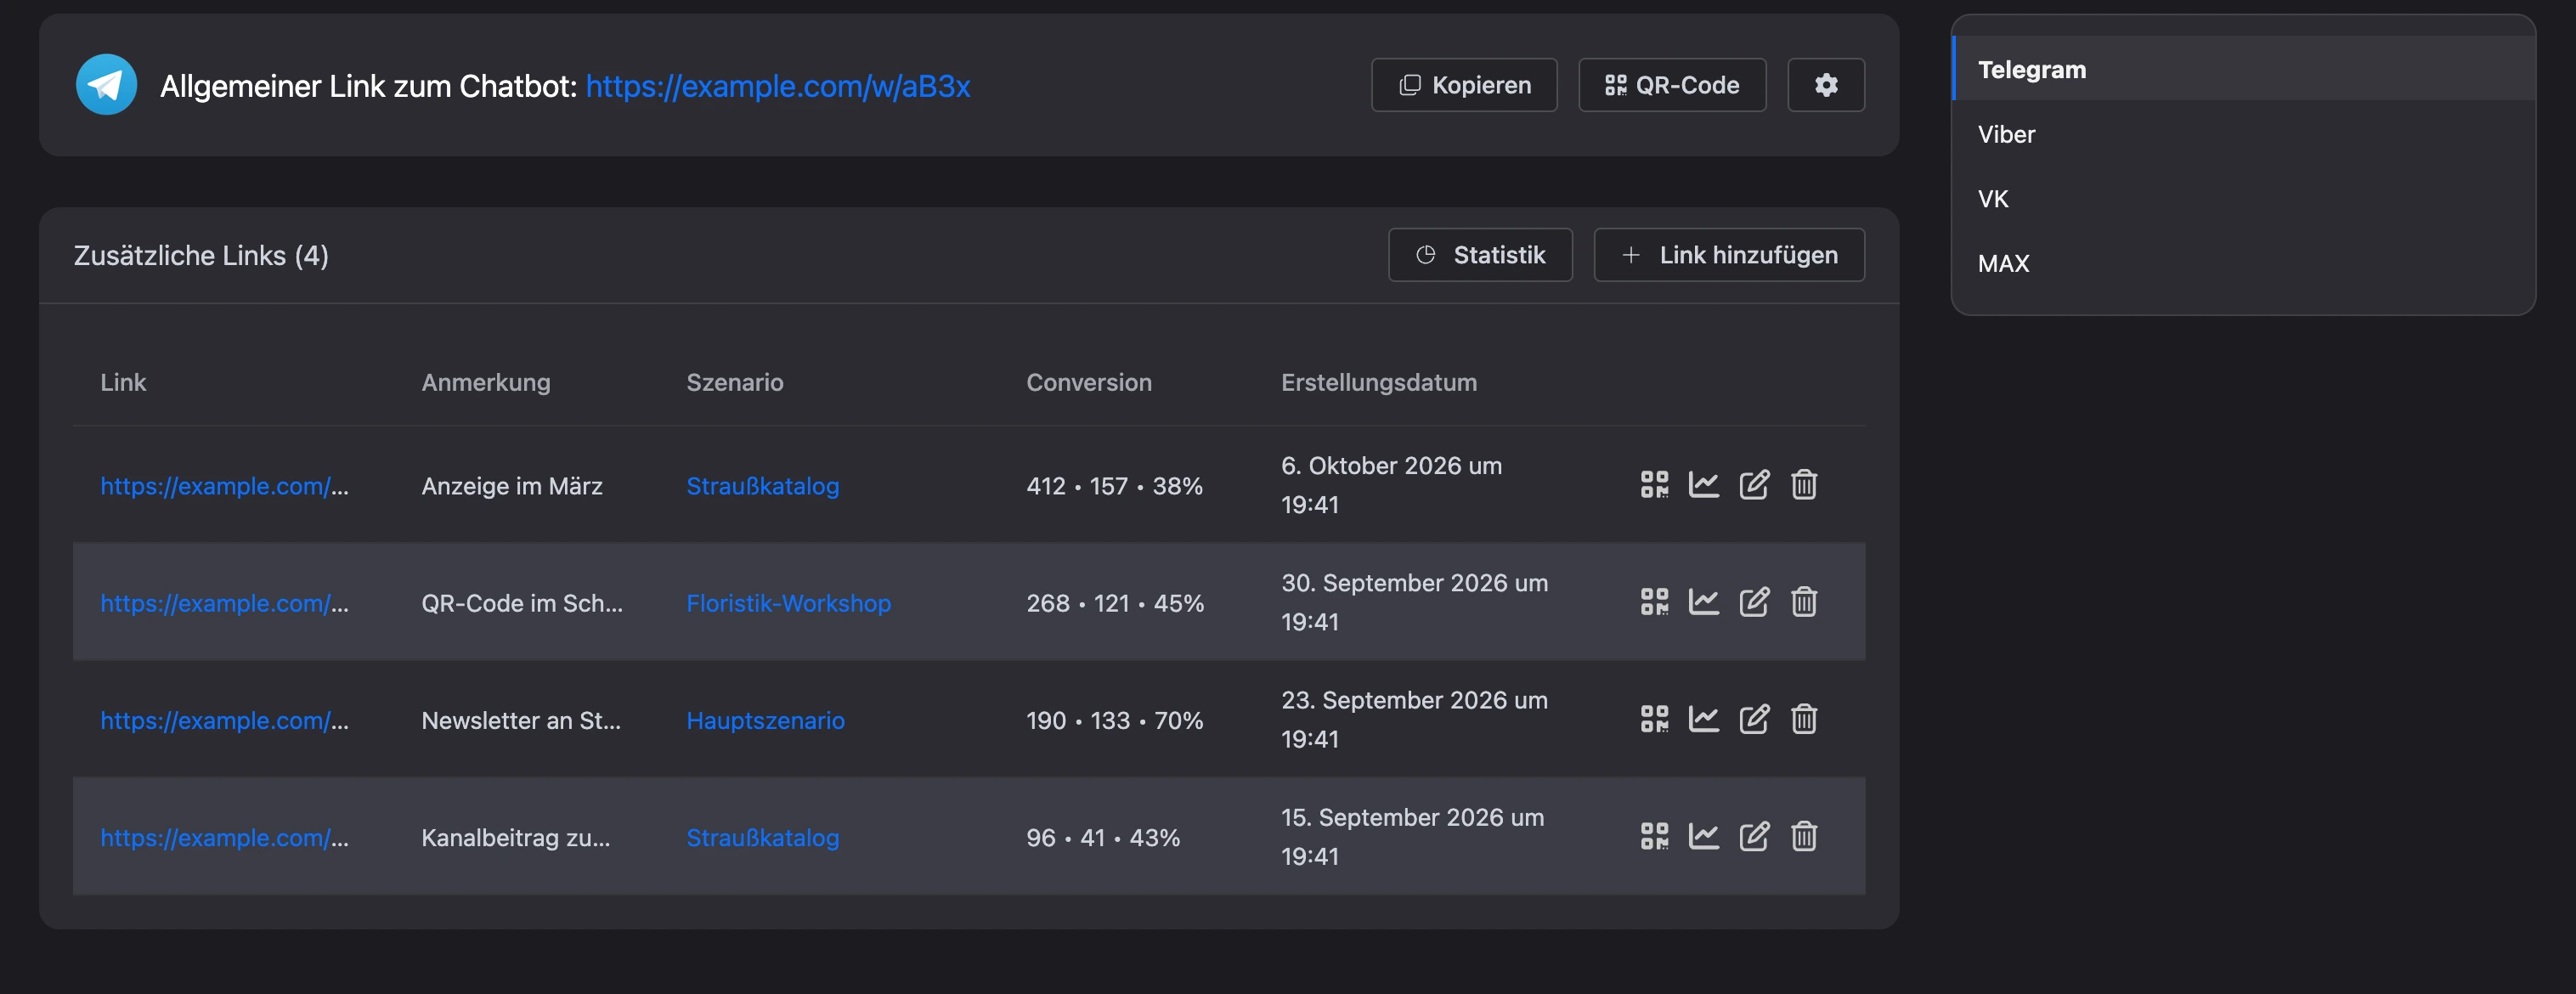The height and width of the screenshot is (994, 2576).
Task: Copy the general chatbot link with Kopieren
Action: click(1464, 85)
